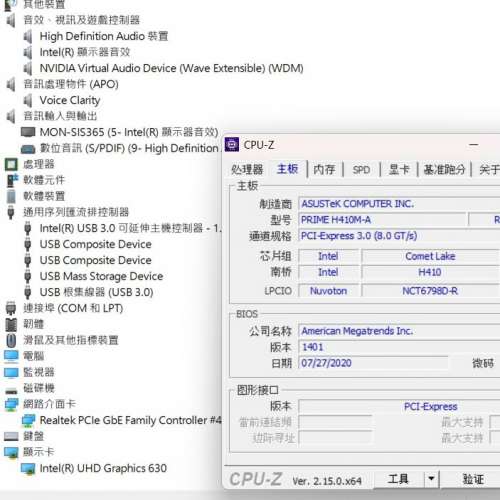Click the MON-SIS365 monitor audio icon
This screenshot has width=500, height=500.
(28, 132)
